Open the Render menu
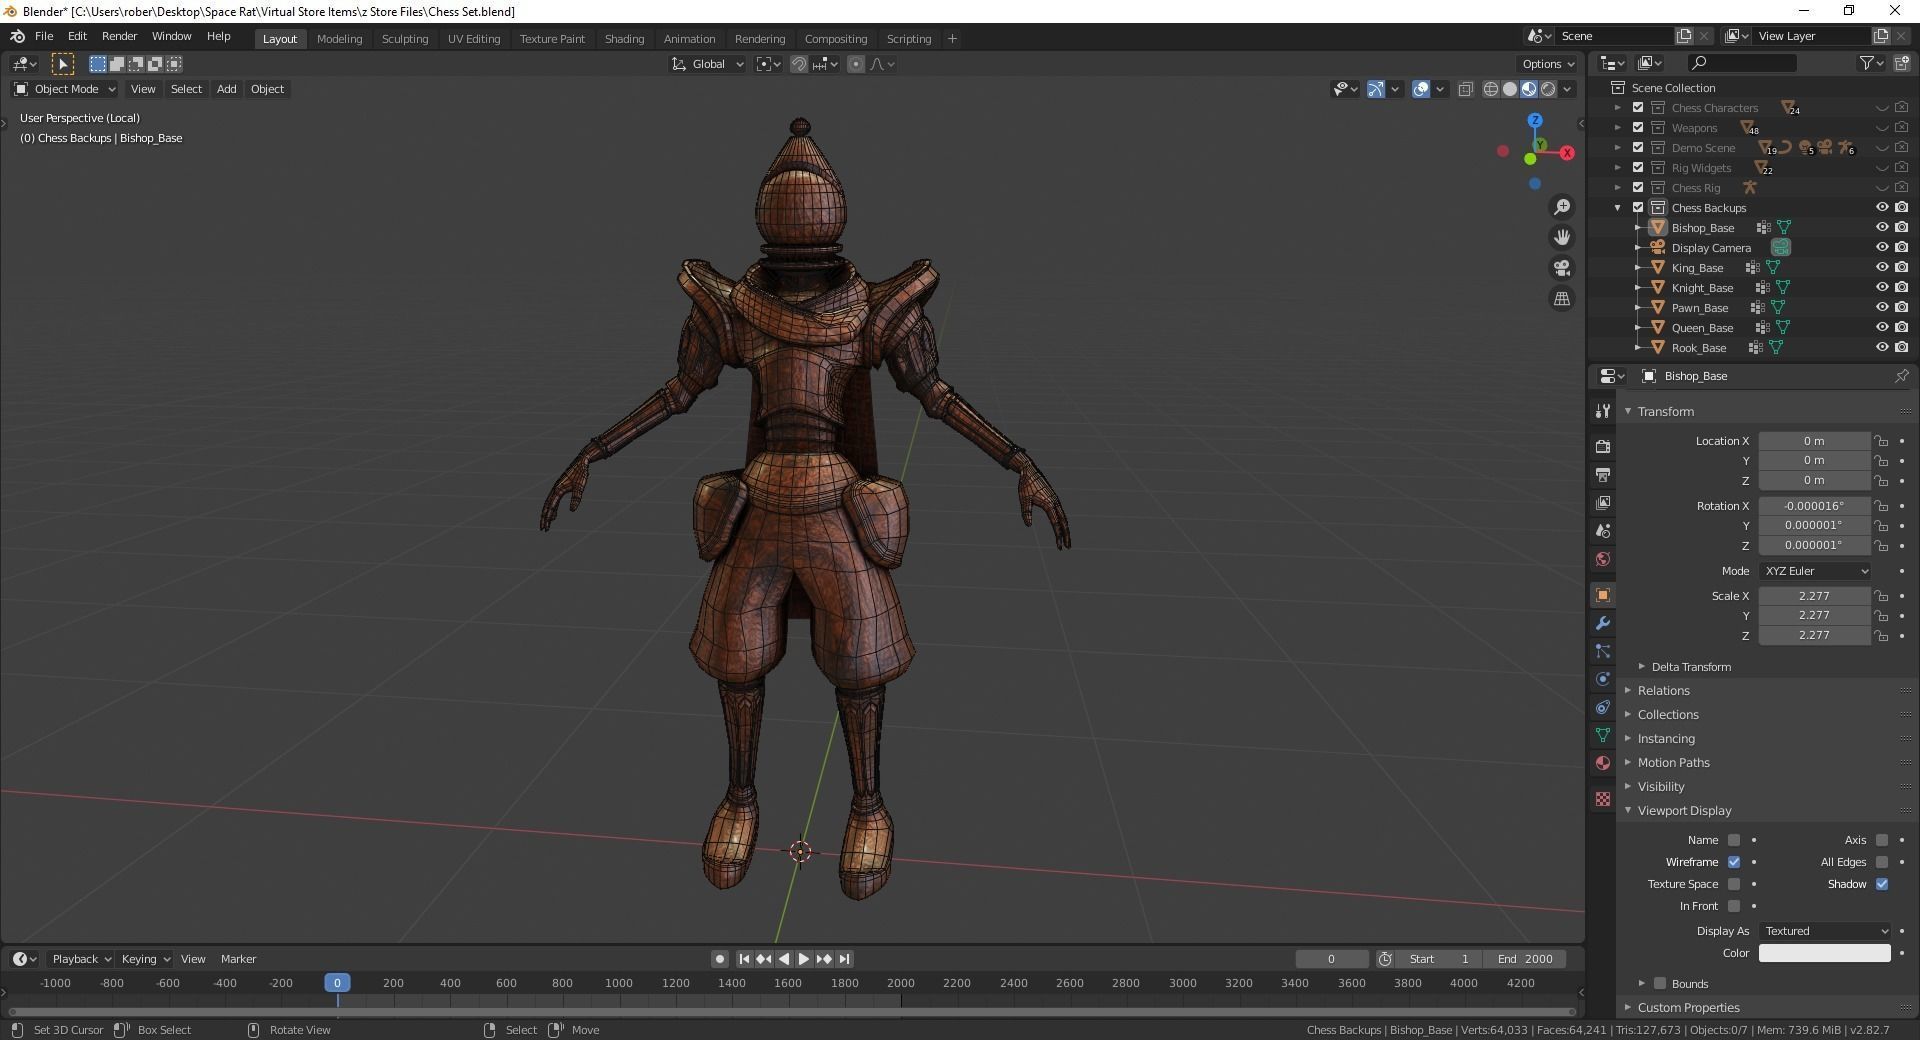The image size is (1920, 1040). [x=119, y=36]
